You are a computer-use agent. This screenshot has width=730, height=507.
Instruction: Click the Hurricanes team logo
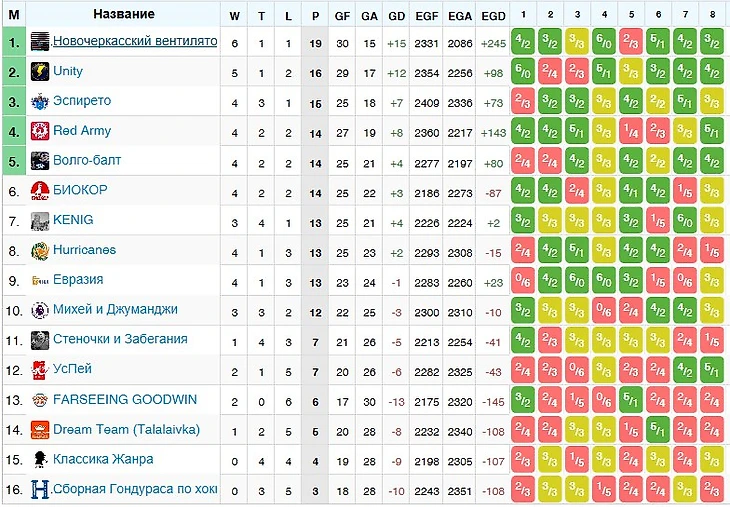coord(40,250)
